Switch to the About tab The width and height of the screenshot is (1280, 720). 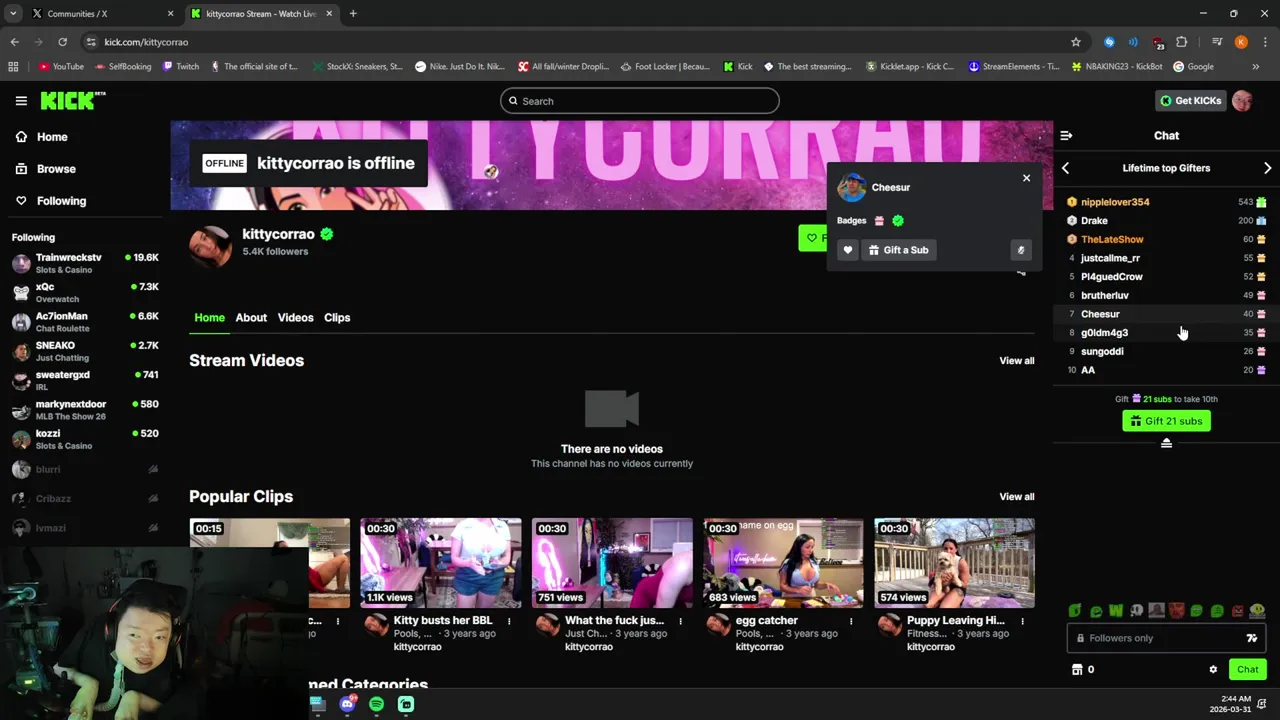tap(251, 317)
